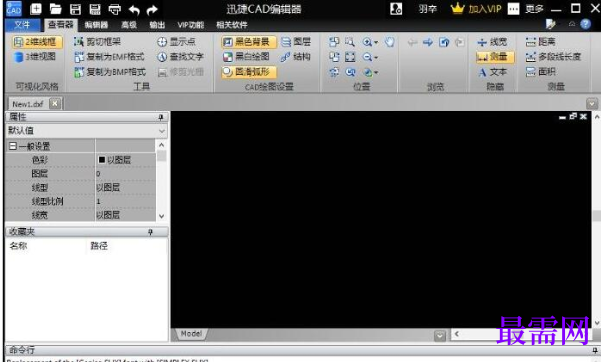The width and height of the screenshot is (608, 362).
Task: Activate the hand pan tool
Action: 390,41
